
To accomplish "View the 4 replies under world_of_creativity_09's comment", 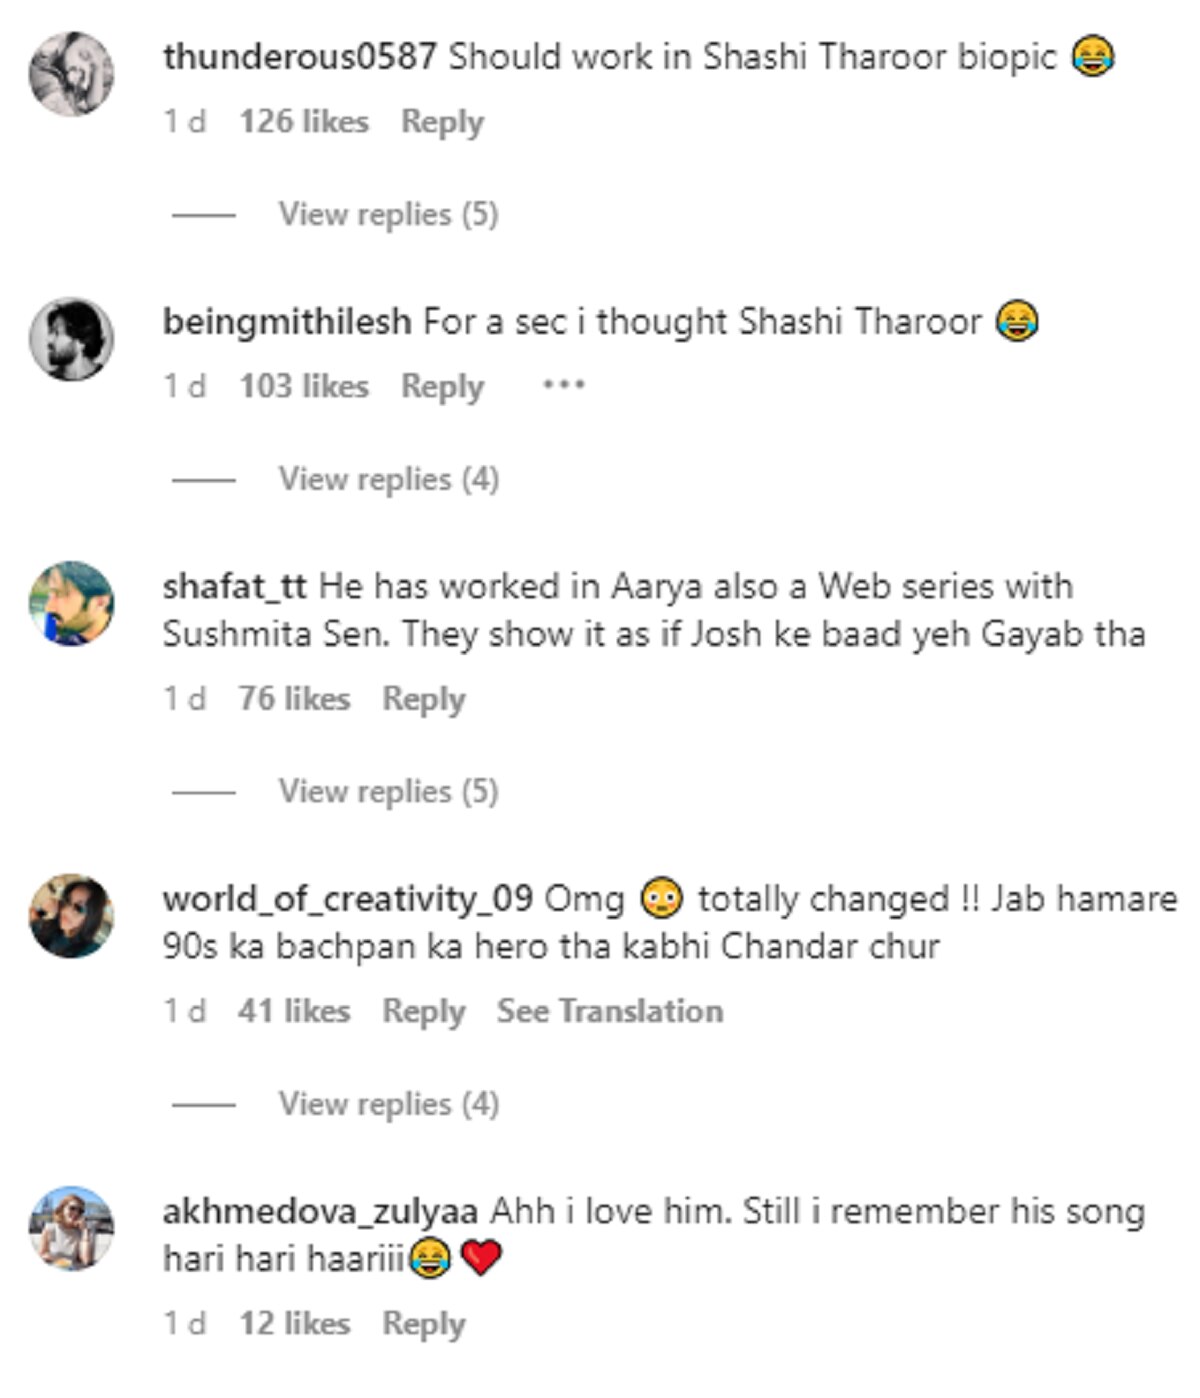I will tap(388, 1104).
